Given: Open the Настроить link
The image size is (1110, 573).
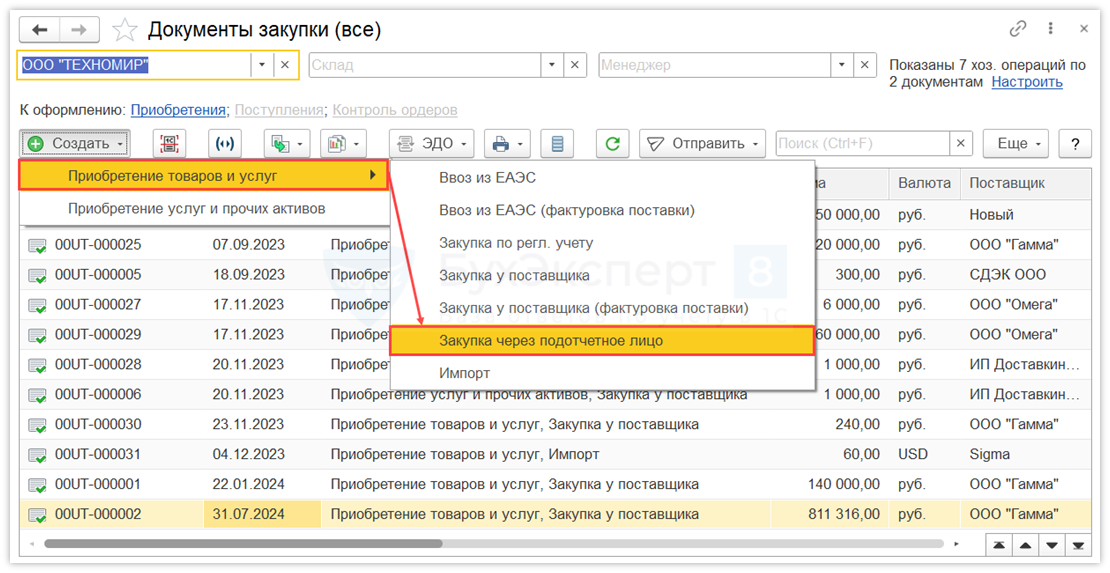Looking at the screenshot, I should point(1027,82).
